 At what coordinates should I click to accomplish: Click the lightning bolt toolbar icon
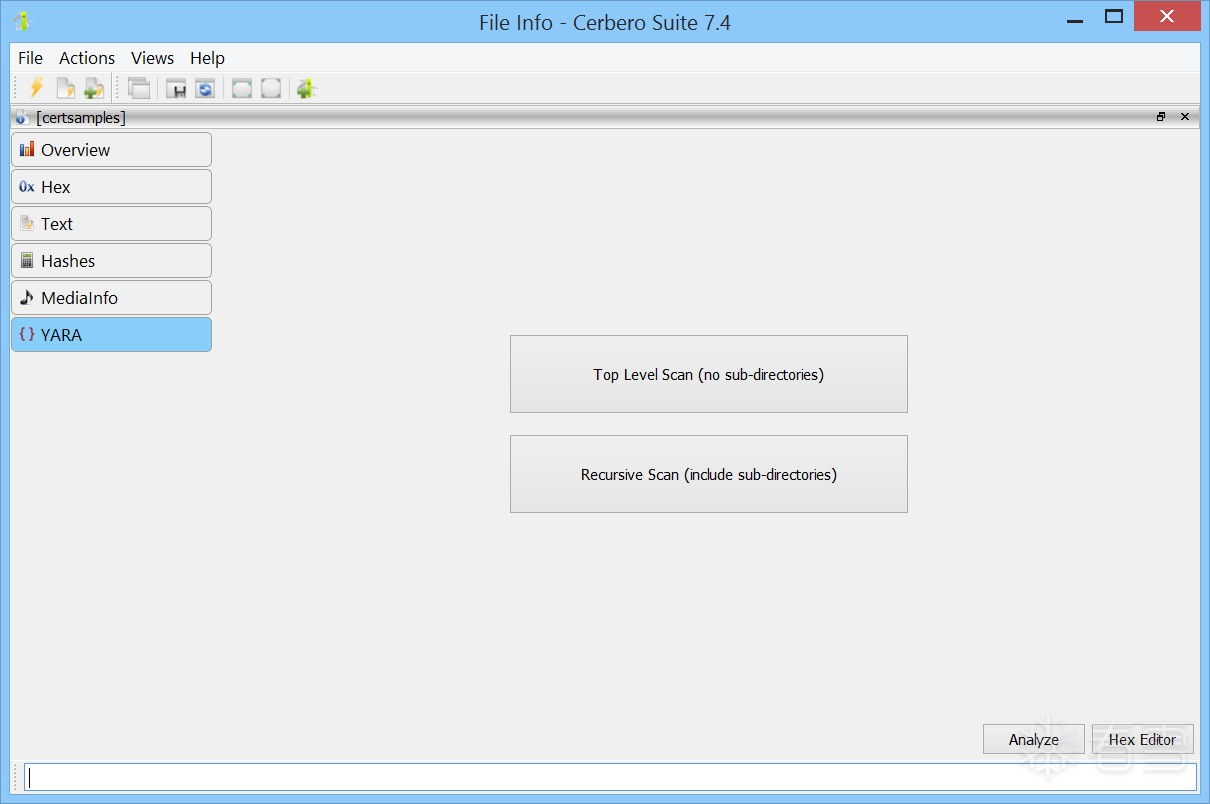tap(37, 88)
